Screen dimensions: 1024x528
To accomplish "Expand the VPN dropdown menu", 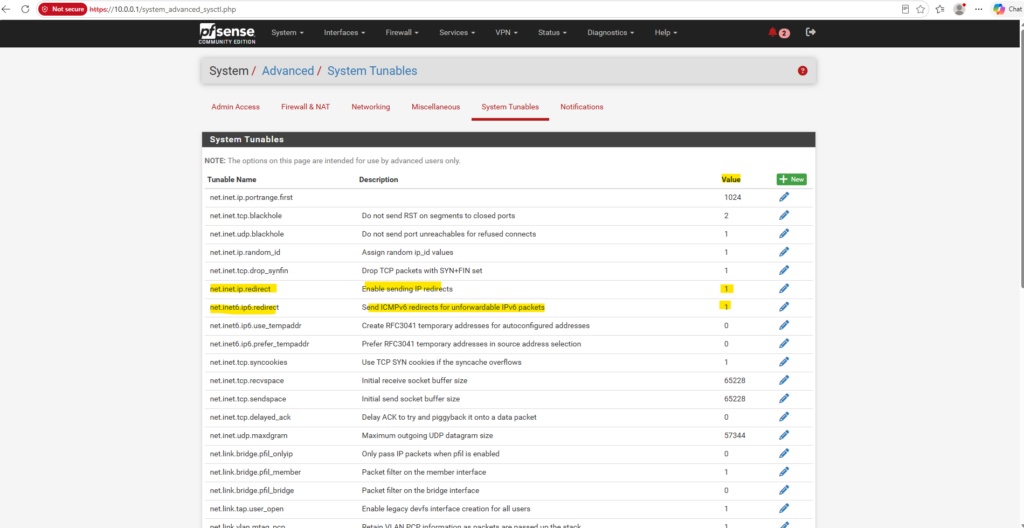I will click(506, 33).
